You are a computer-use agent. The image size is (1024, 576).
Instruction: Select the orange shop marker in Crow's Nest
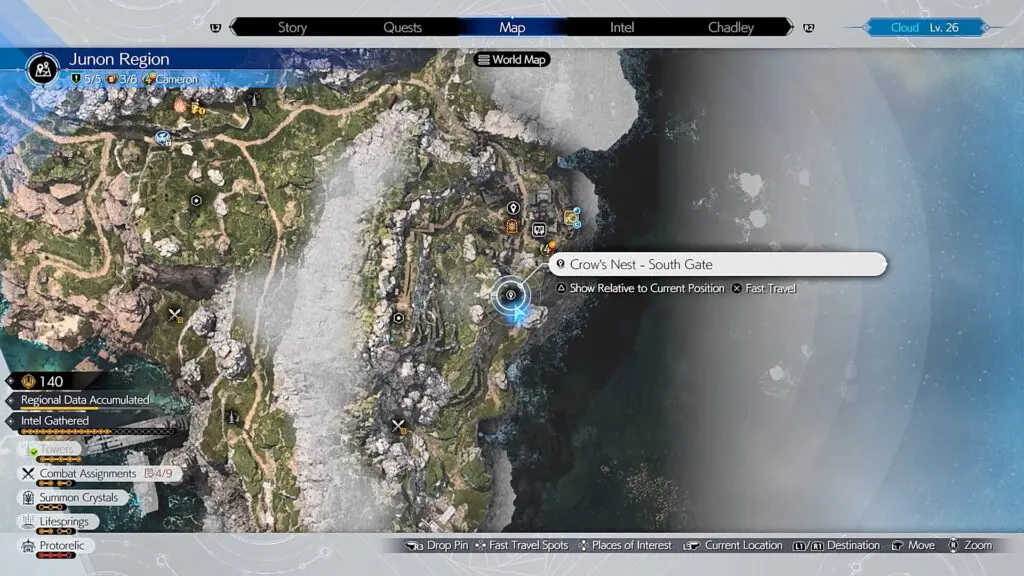(512, 227)
